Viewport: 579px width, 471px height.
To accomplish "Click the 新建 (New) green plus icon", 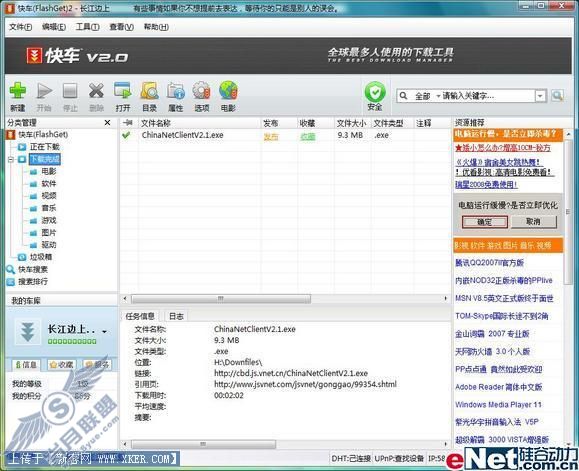I will click(x=17, y=90).
